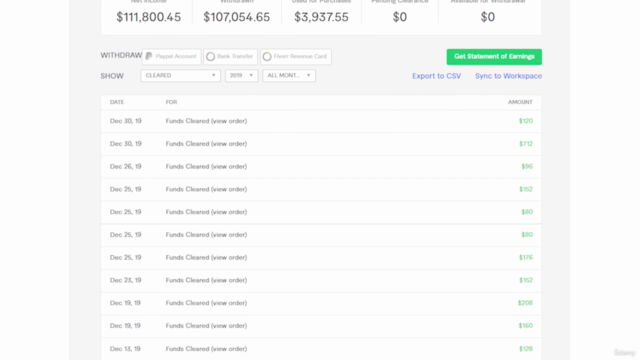Open view order link for the $176 row
The image size is (640, 360).
(x=229, y=258)
